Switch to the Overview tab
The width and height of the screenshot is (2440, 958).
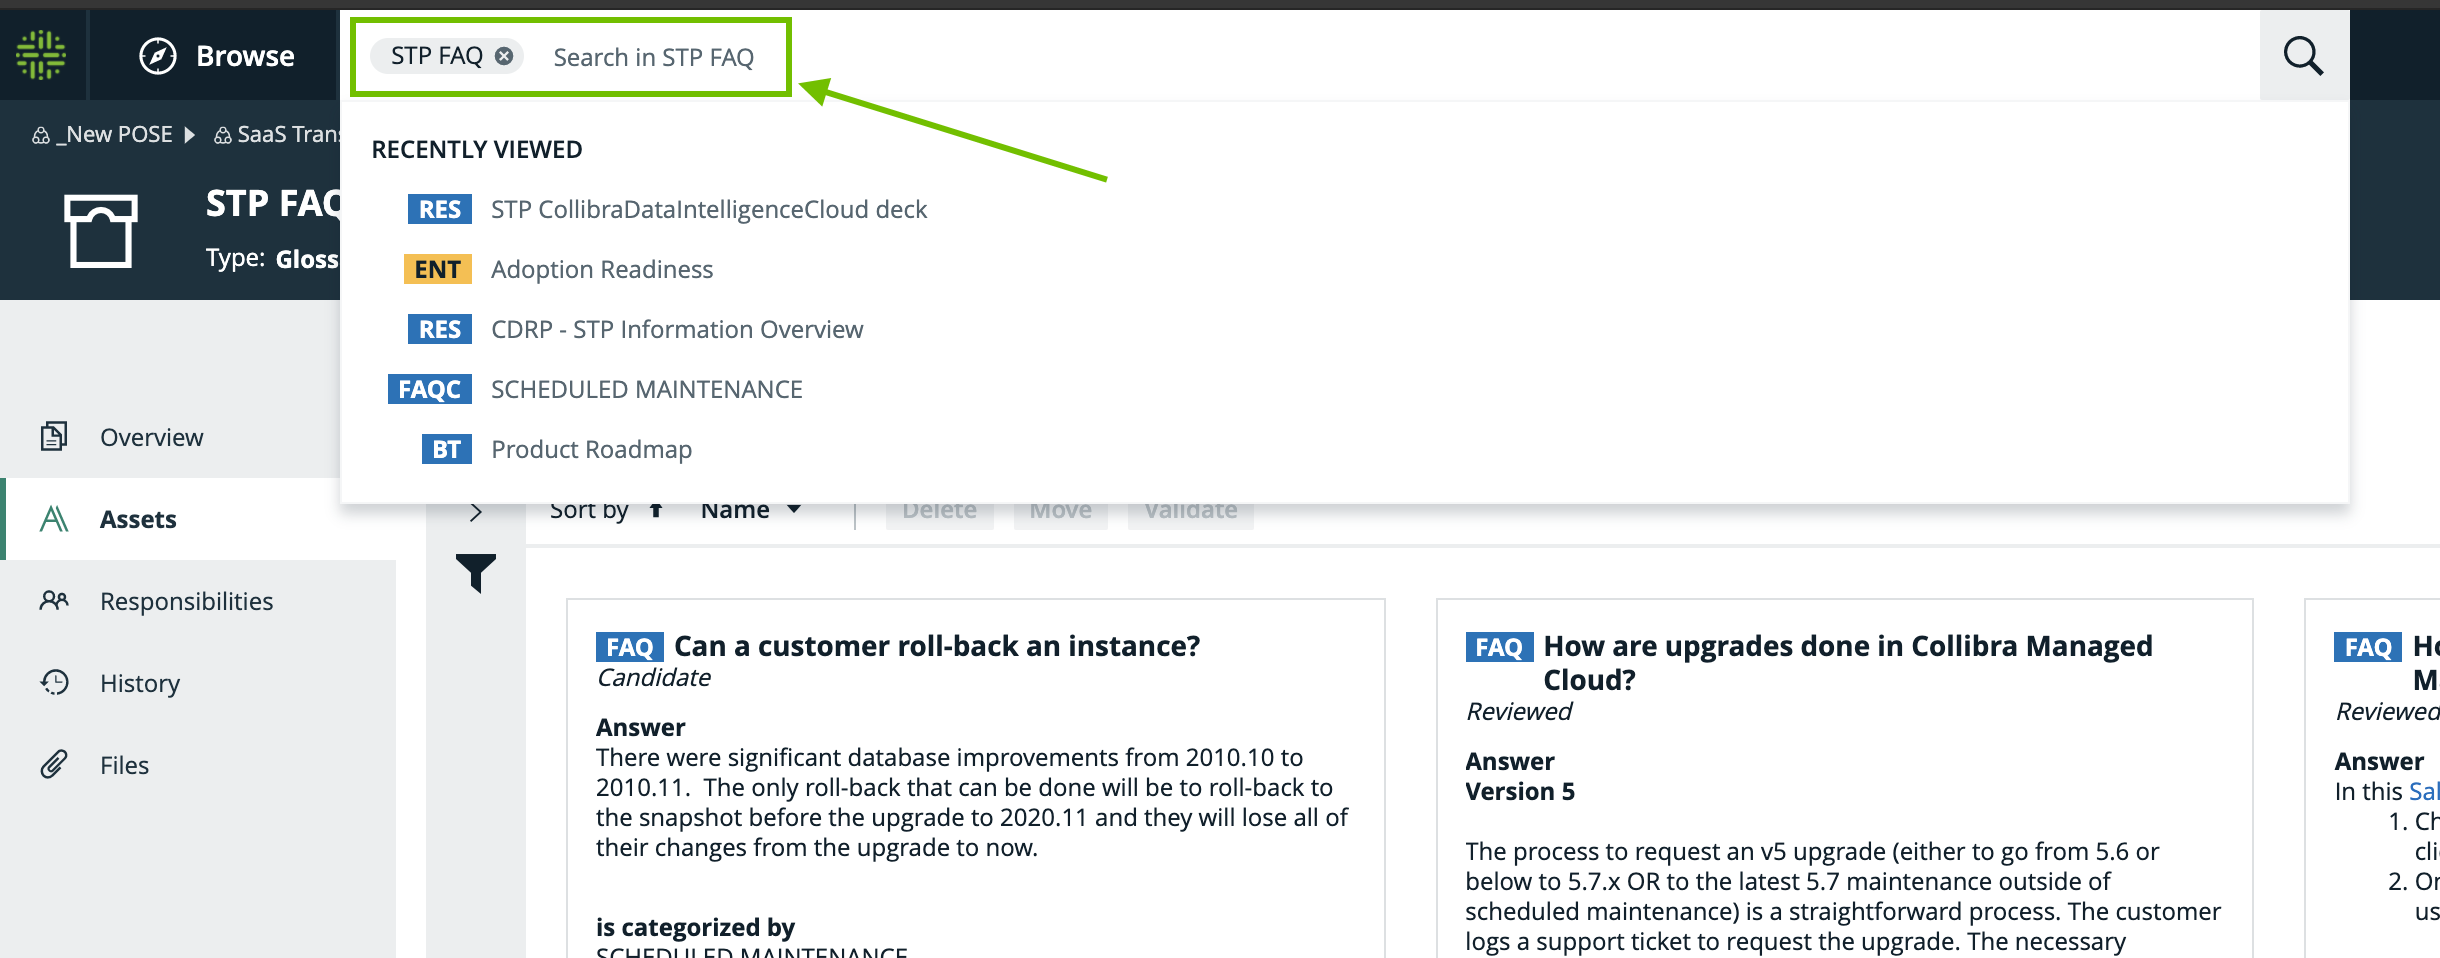[x=151, y=437]
